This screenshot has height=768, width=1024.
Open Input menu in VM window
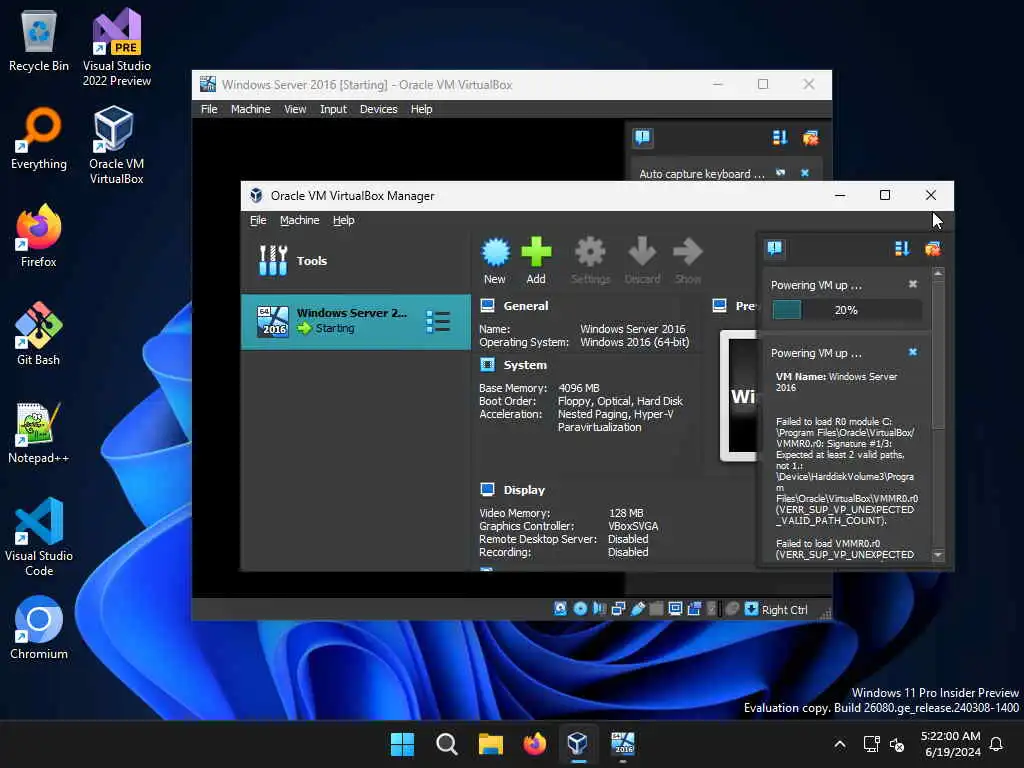[x=333, y=109]
